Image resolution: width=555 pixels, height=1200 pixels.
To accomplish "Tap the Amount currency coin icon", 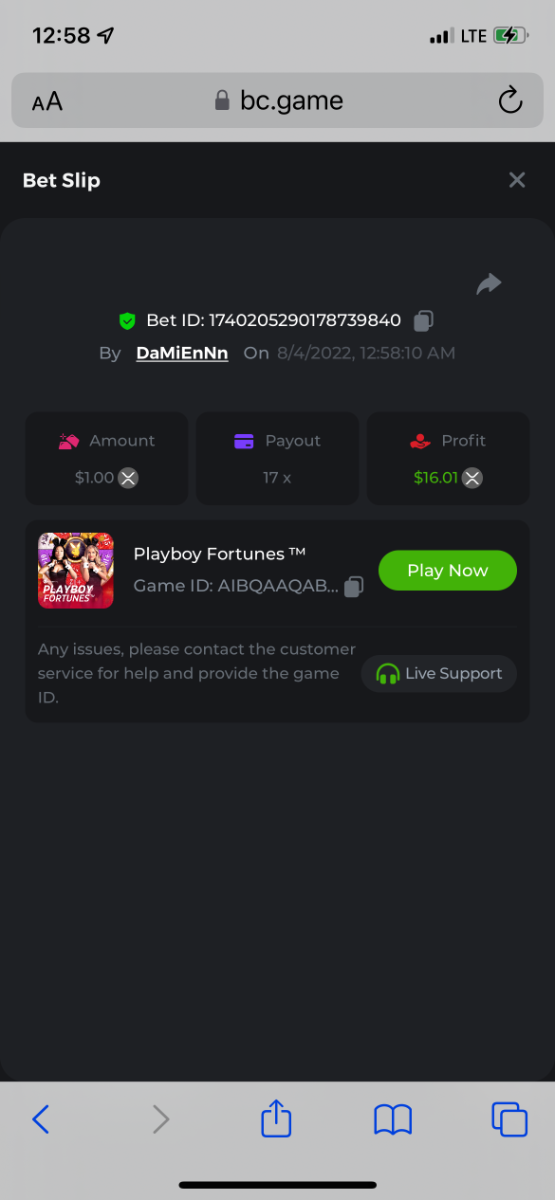I will click(128, 478).
